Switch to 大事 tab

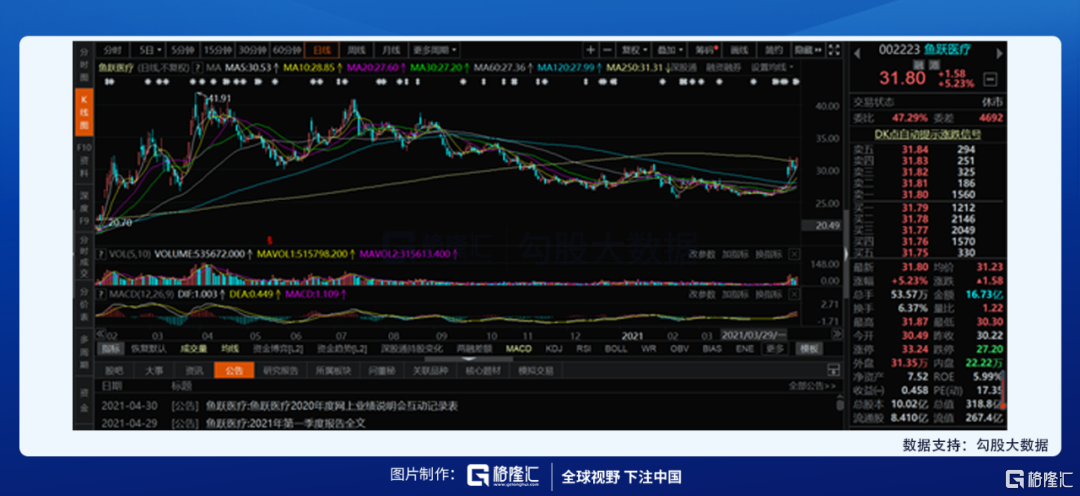155,371
